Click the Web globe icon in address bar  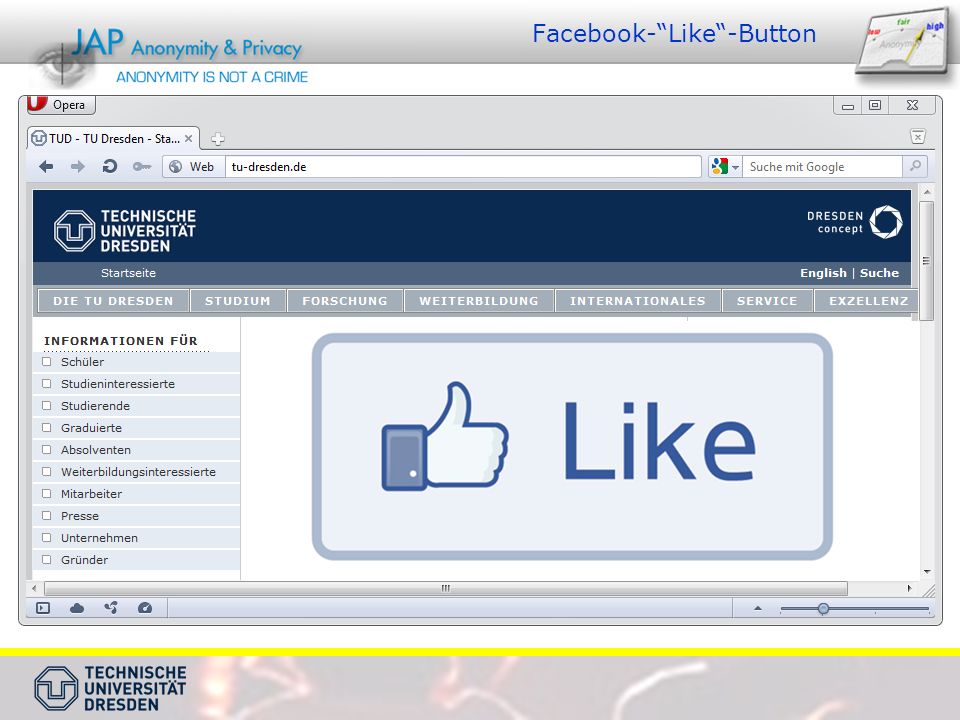[176, 167]
